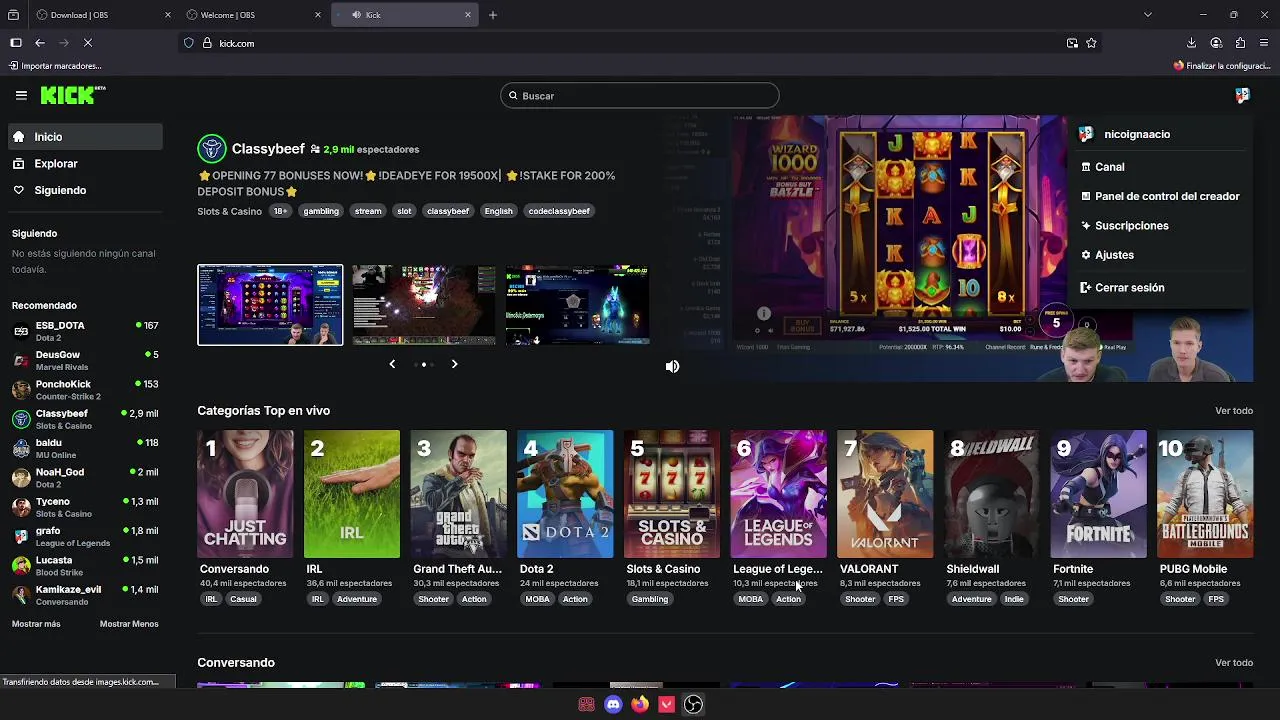
Task: Toggle the browser sidebar button
Action: coord(15,43)
